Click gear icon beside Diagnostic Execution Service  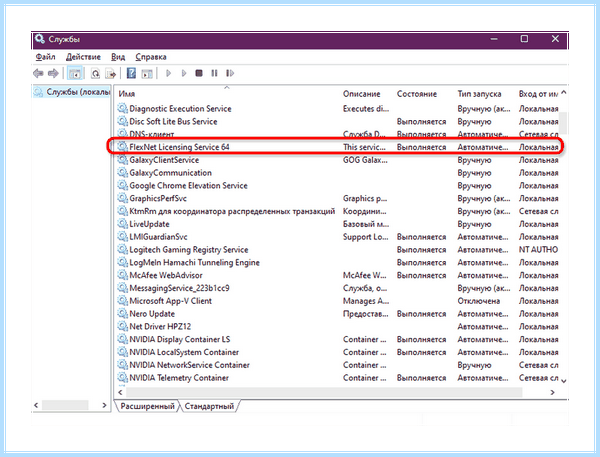coord(122,109)
